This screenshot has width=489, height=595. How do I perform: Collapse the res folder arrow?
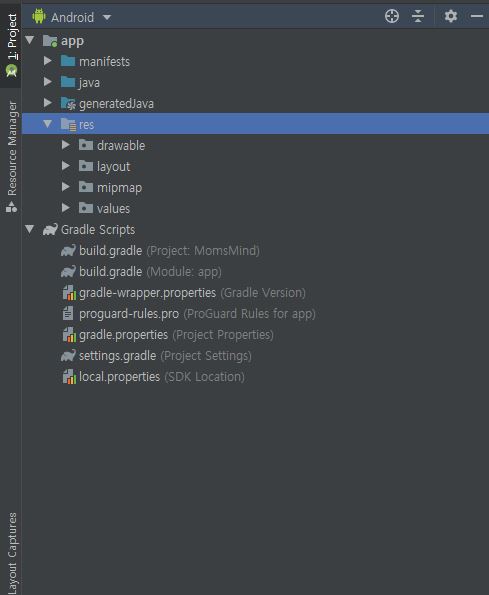[x=48, y=124]
